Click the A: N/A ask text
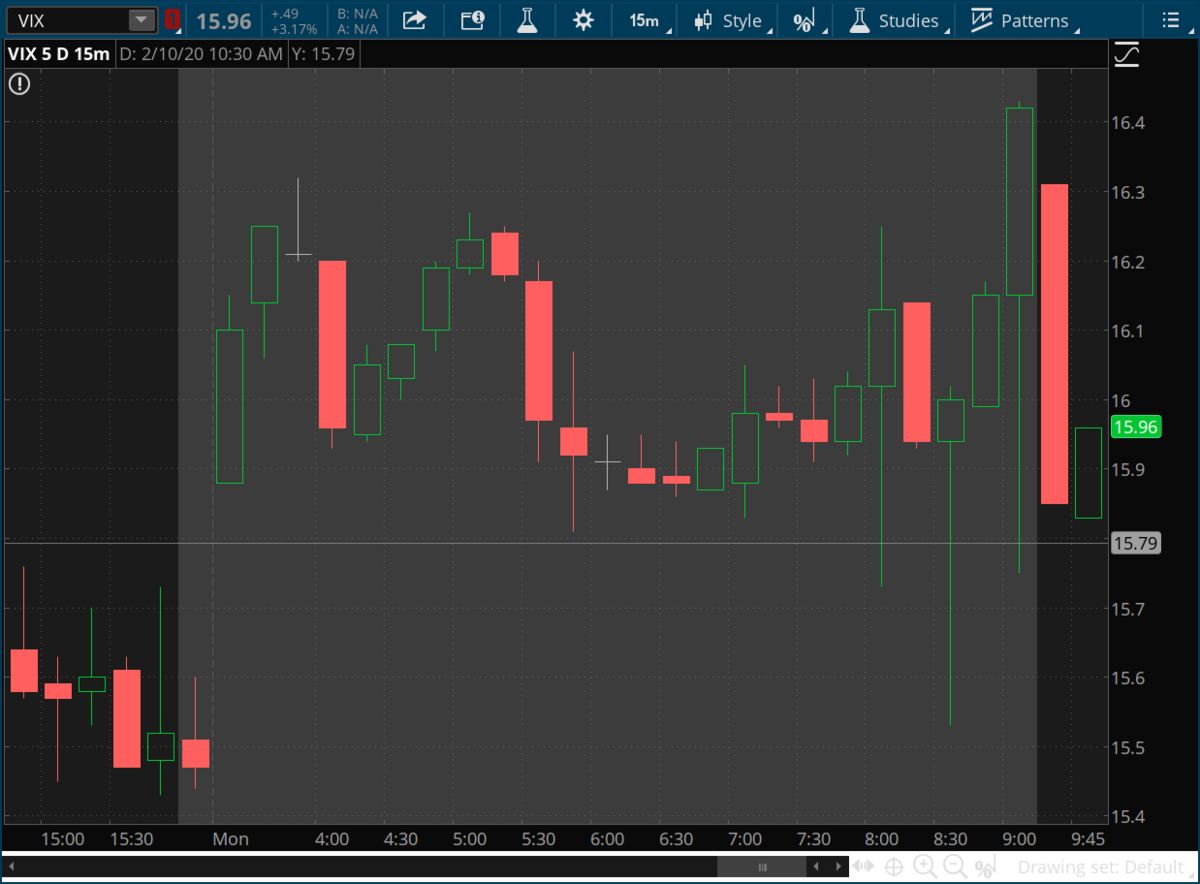The image size is (1200, 884). tap(357, 29)
